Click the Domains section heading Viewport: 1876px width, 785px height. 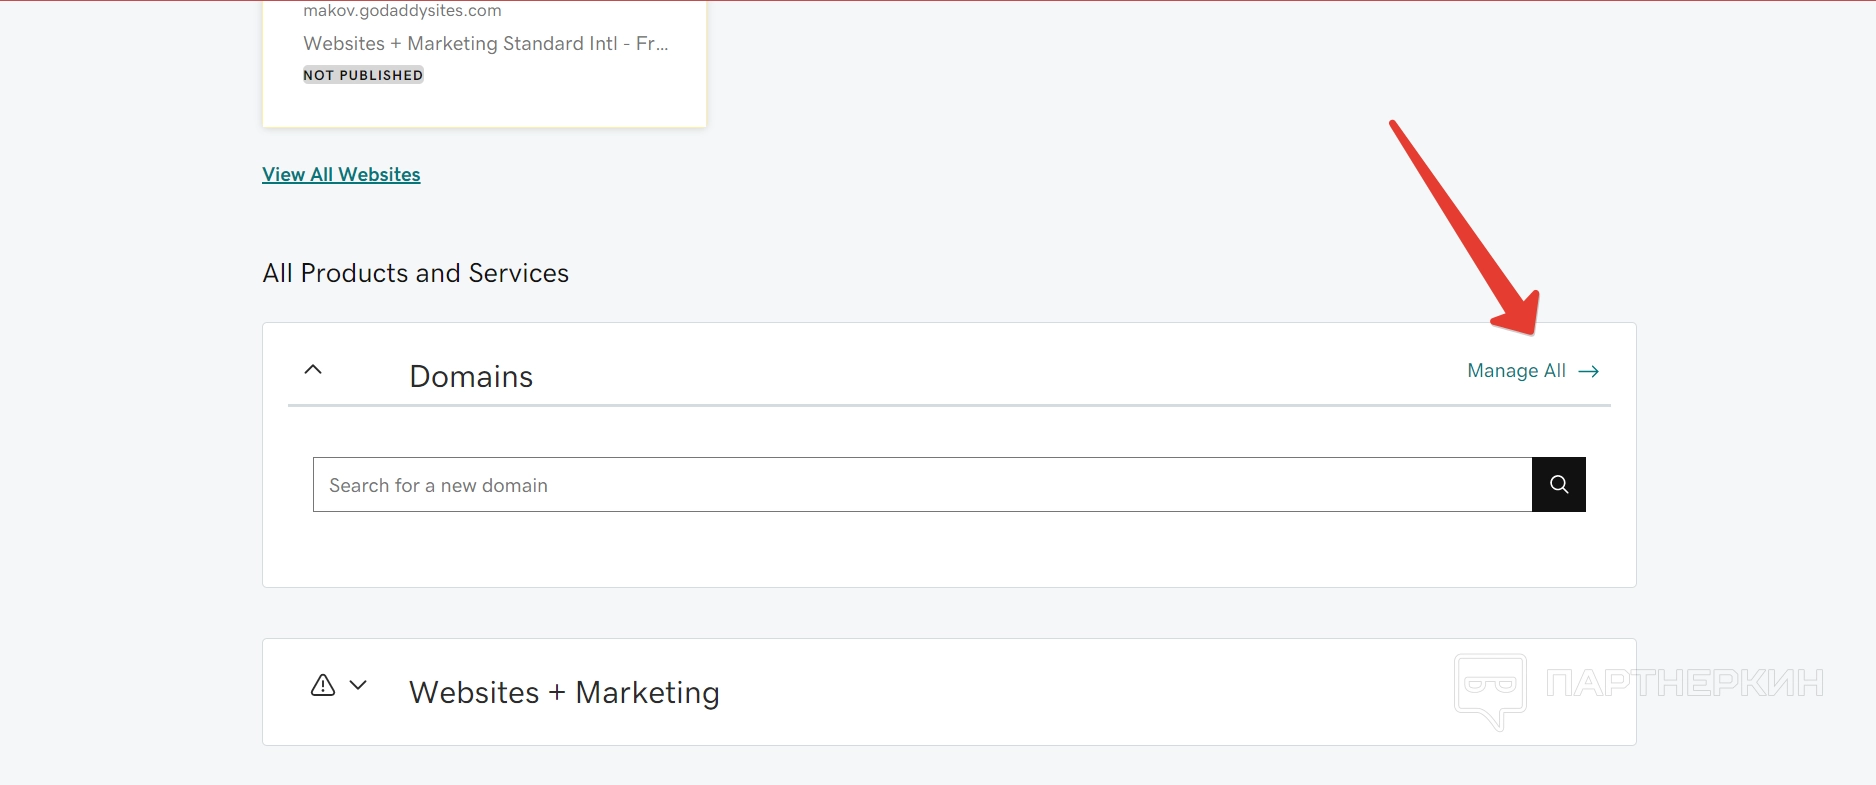point(471,377)
